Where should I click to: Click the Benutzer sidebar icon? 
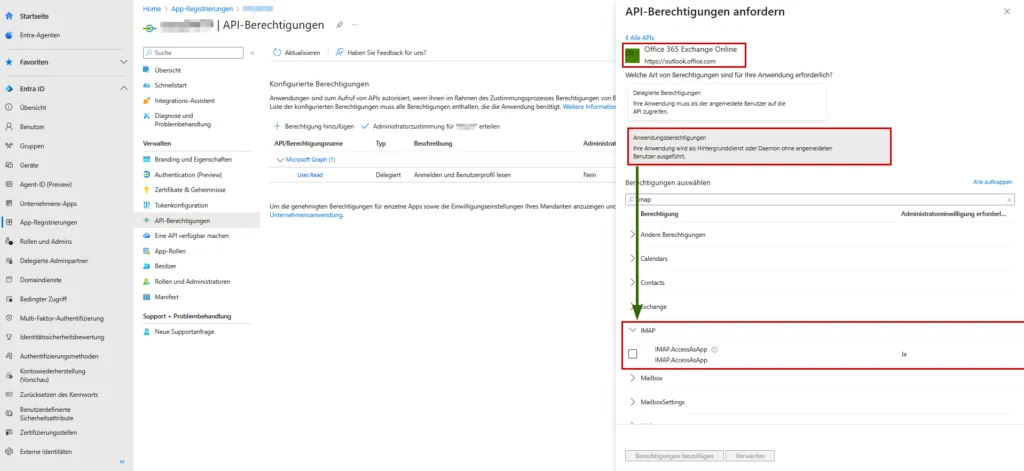pos(9,127)
